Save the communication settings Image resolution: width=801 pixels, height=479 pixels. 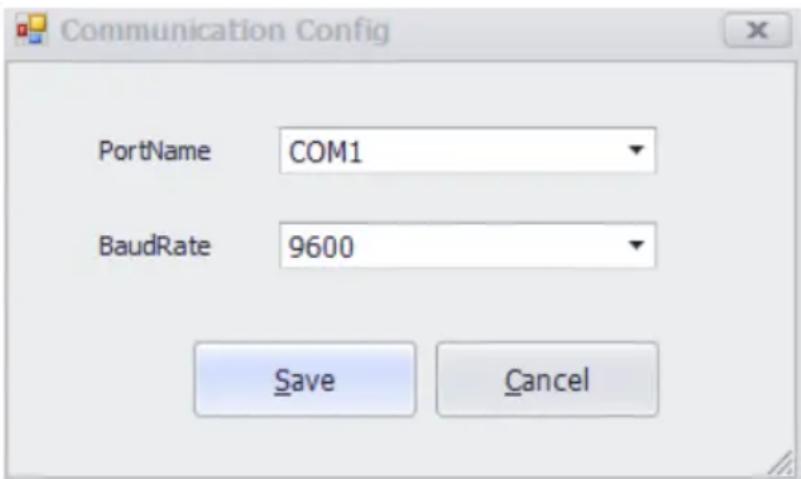[x=305, y=379]
